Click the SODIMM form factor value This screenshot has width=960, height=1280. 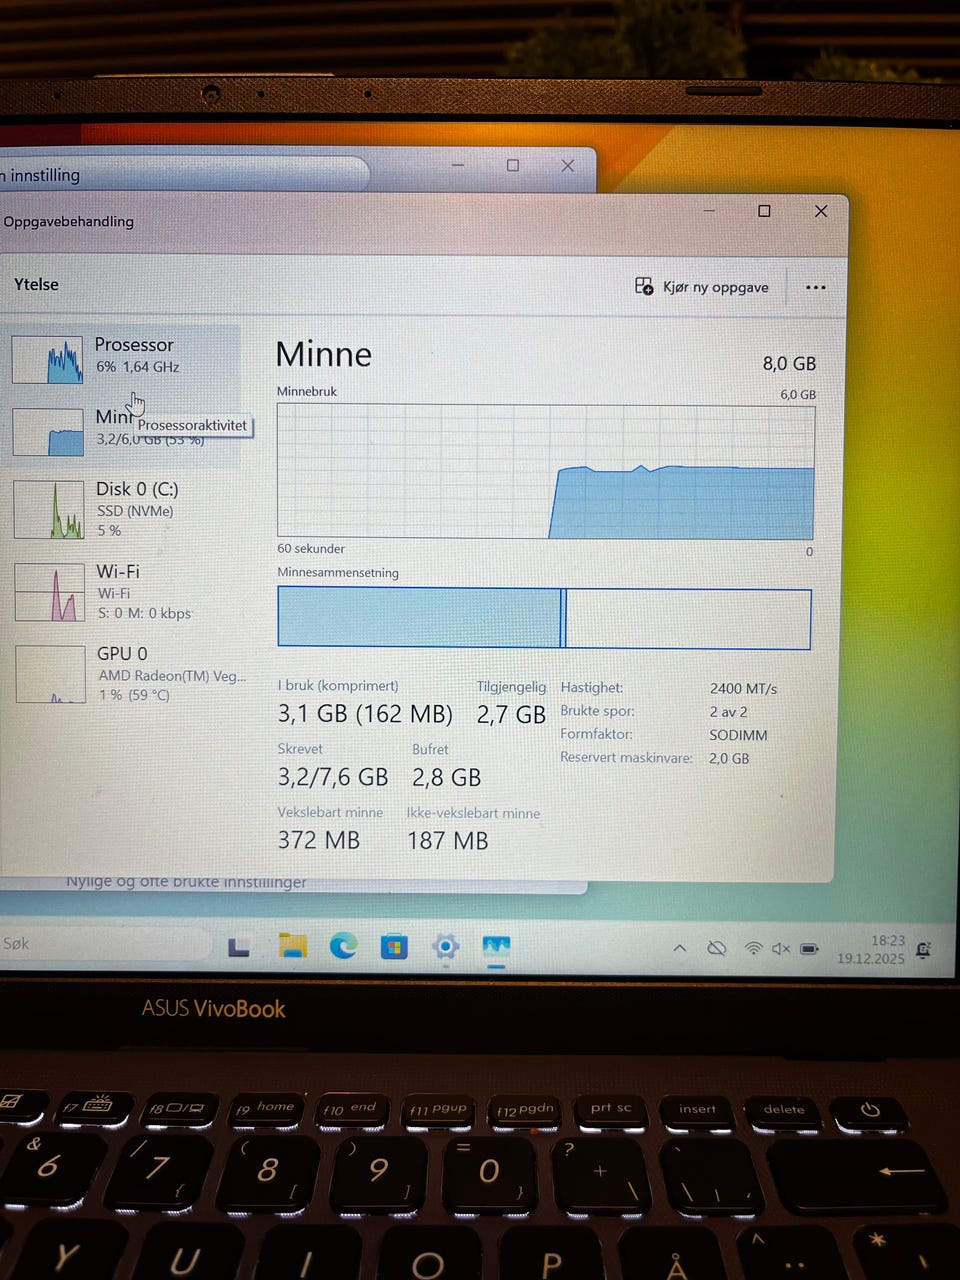pyautogui.click(x=738, y=734)
